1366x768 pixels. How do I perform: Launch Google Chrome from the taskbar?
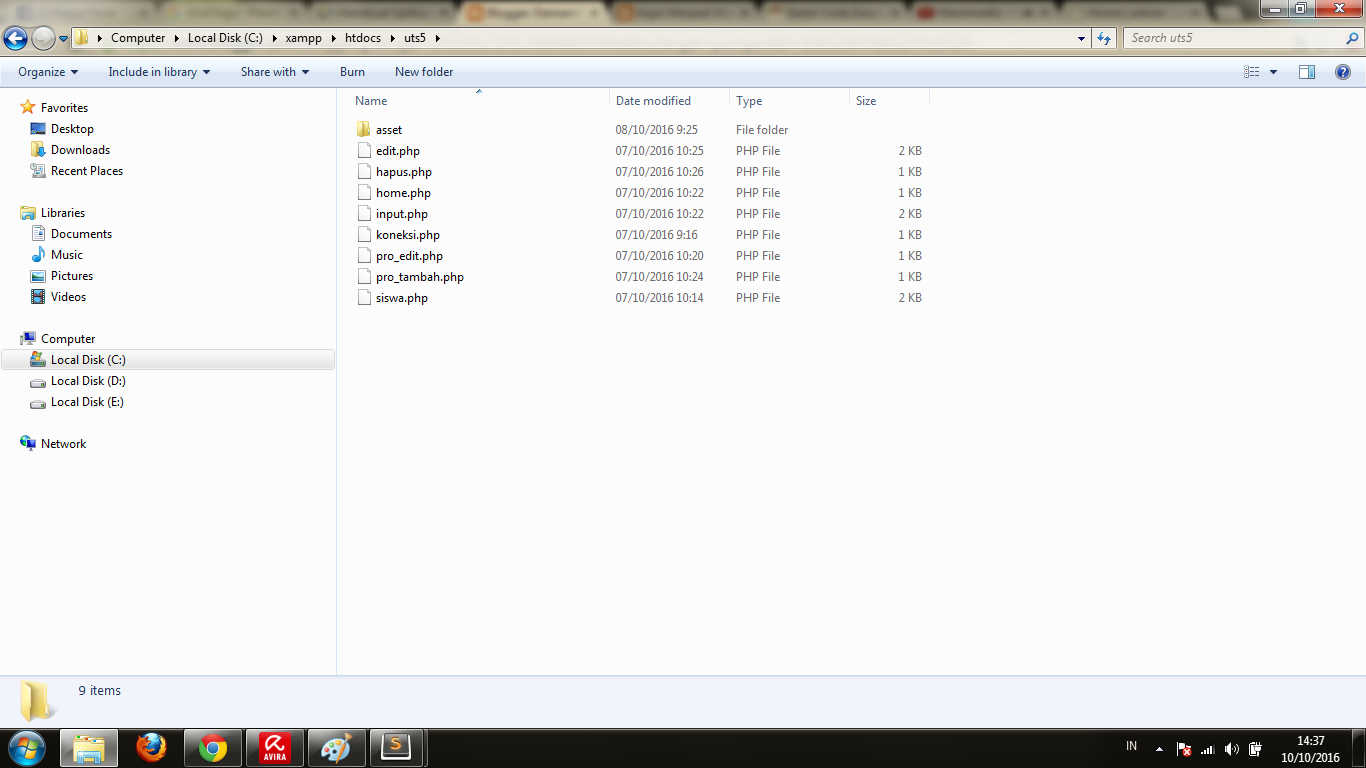213,747
